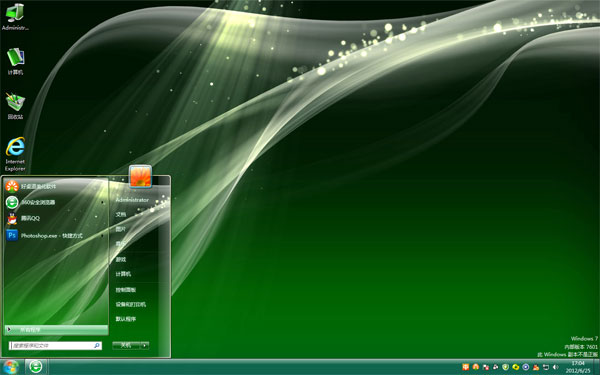Open 游戏 in the Start menu
This screenshot has height=375, width=600.
[121, 259]
